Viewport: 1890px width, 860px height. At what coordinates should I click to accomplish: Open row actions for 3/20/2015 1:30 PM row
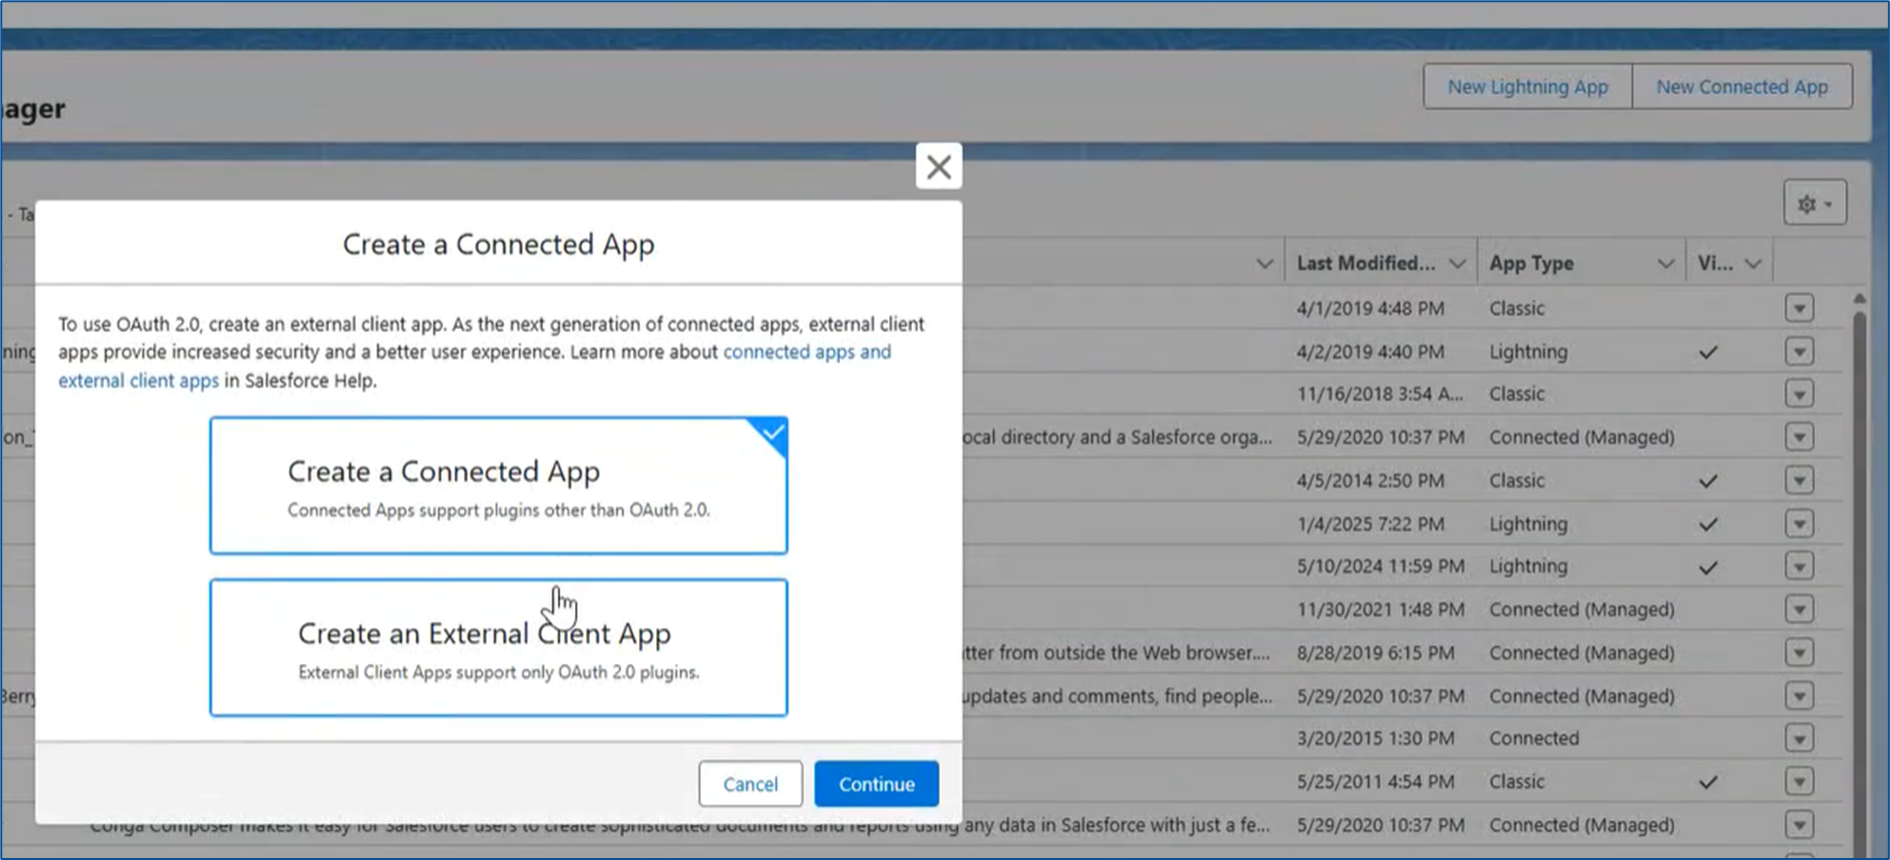pyautogui.click(x=1799, y=738)
